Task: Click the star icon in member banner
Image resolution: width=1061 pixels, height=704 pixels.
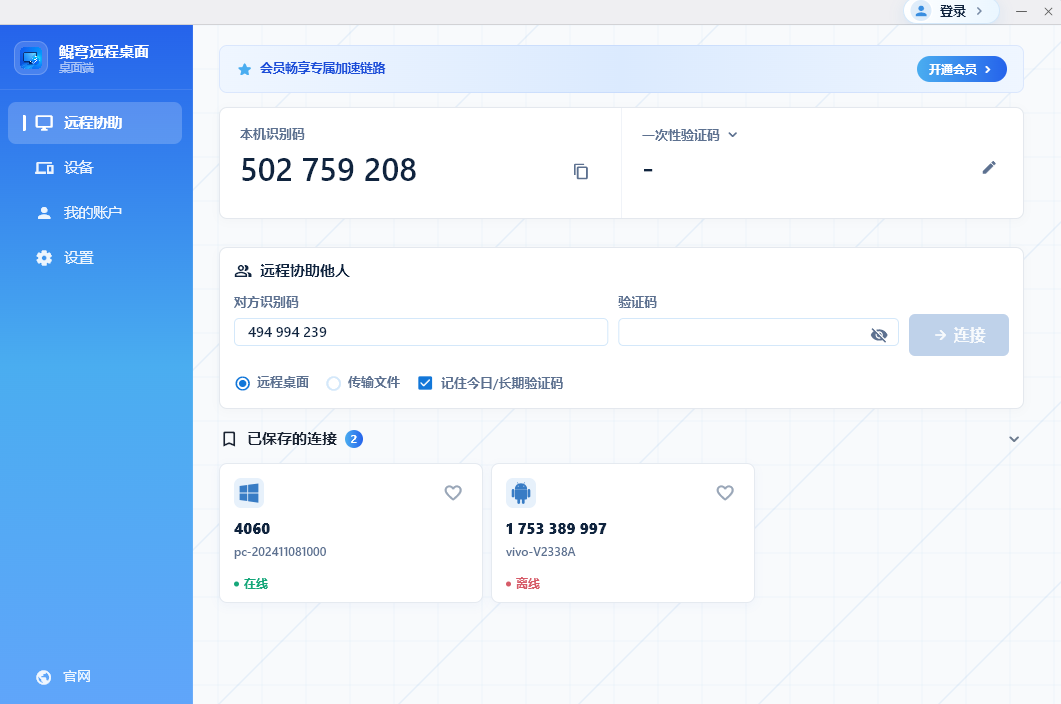Action: (x=244, y=69)
